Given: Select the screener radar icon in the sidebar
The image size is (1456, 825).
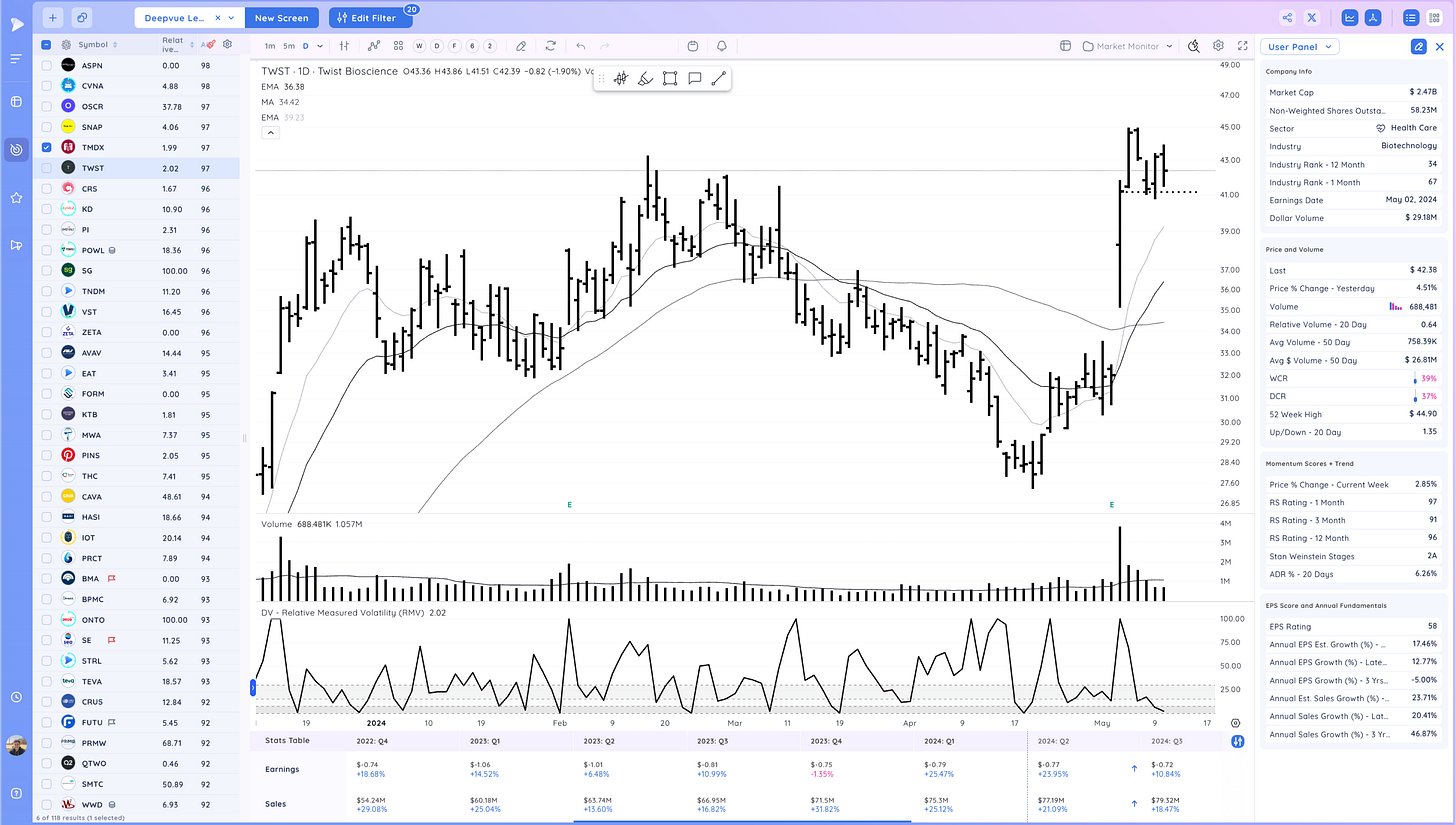Looking at the screenshot, I should click(16, 150).
